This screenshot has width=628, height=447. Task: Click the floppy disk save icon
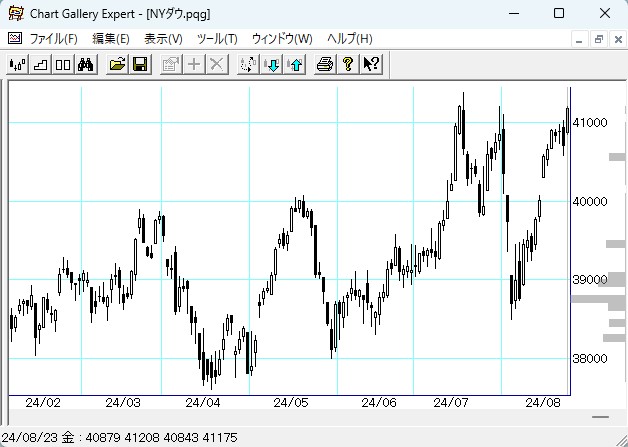coord(140,64)
